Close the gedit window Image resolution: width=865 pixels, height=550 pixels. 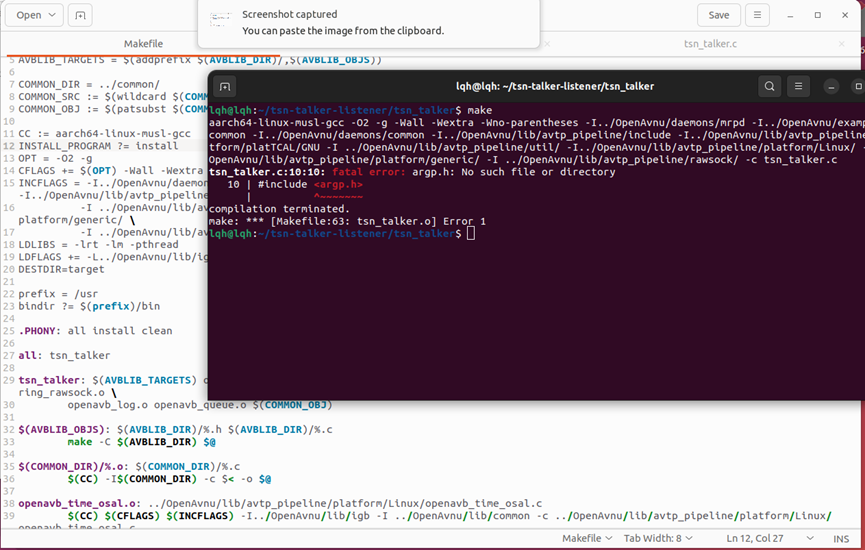[845, 15]
